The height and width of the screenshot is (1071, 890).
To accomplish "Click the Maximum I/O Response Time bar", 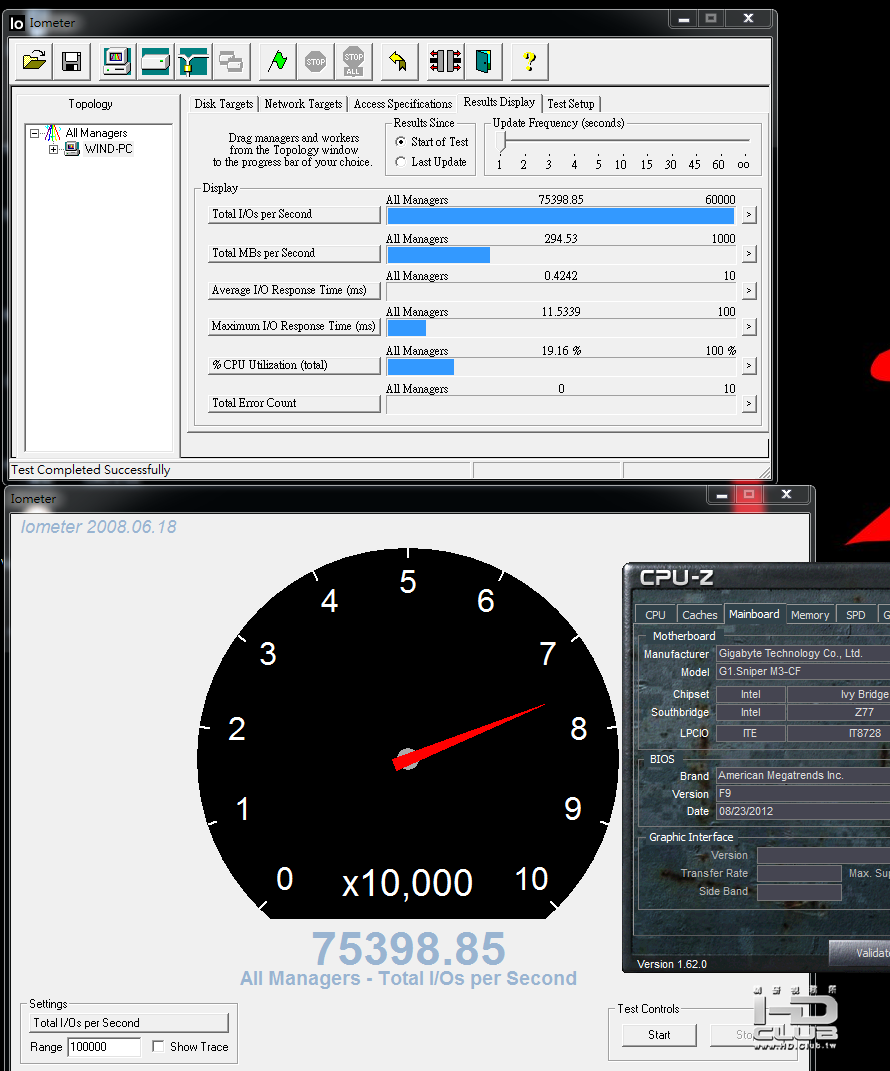I will click(x=561, y=328).
